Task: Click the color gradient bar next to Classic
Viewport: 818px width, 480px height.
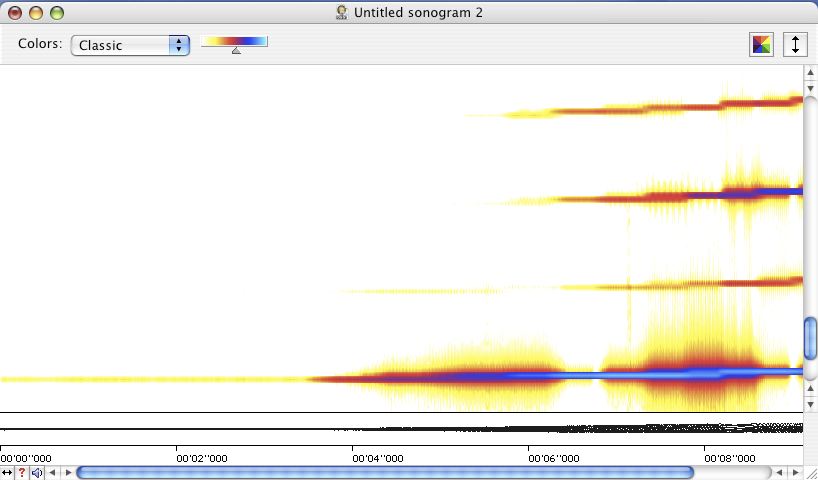Action: point(234,41)
